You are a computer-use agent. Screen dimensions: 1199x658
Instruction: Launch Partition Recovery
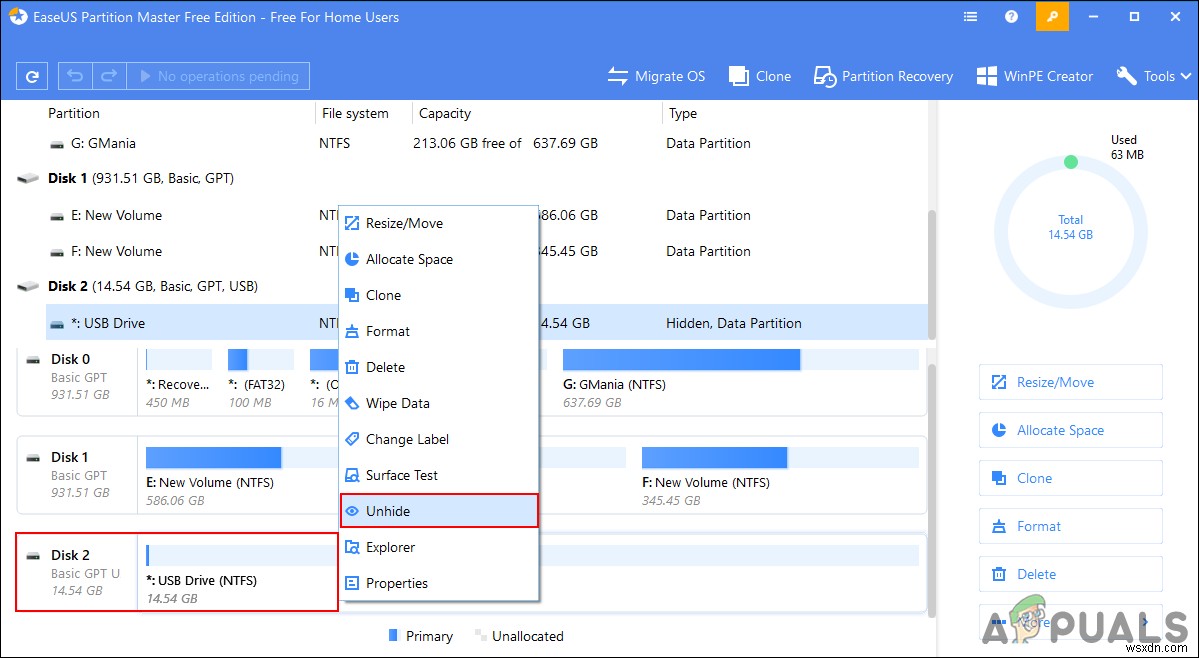[x=883, y=76]
